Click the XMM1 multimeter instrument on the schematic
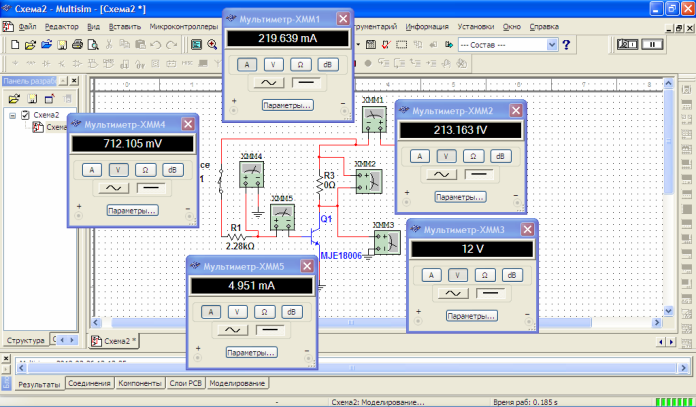 (x=374, y=119)
